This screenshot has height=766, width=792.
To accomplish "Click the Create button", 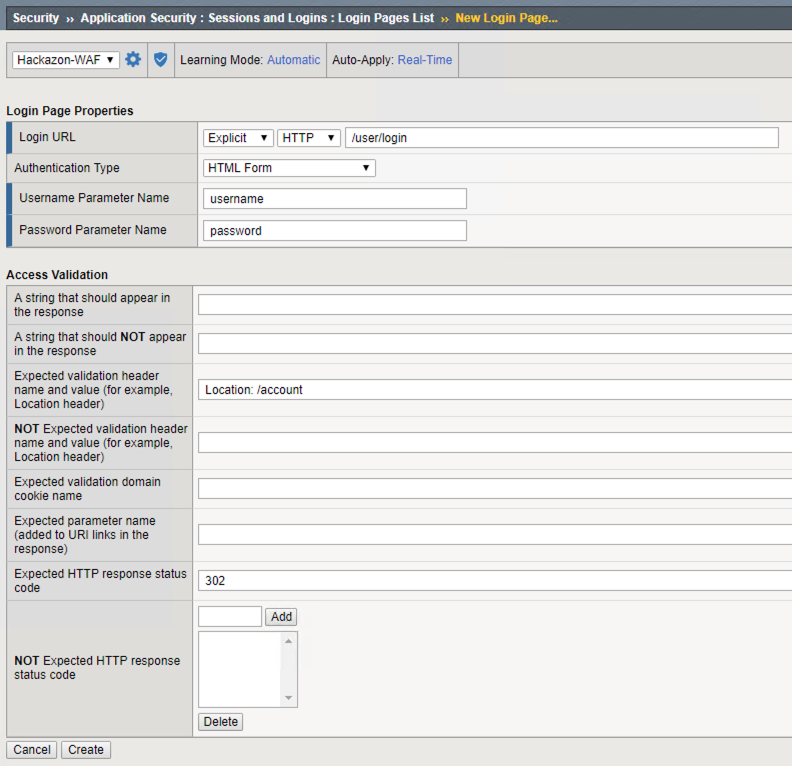I will (x=86, y=749).
